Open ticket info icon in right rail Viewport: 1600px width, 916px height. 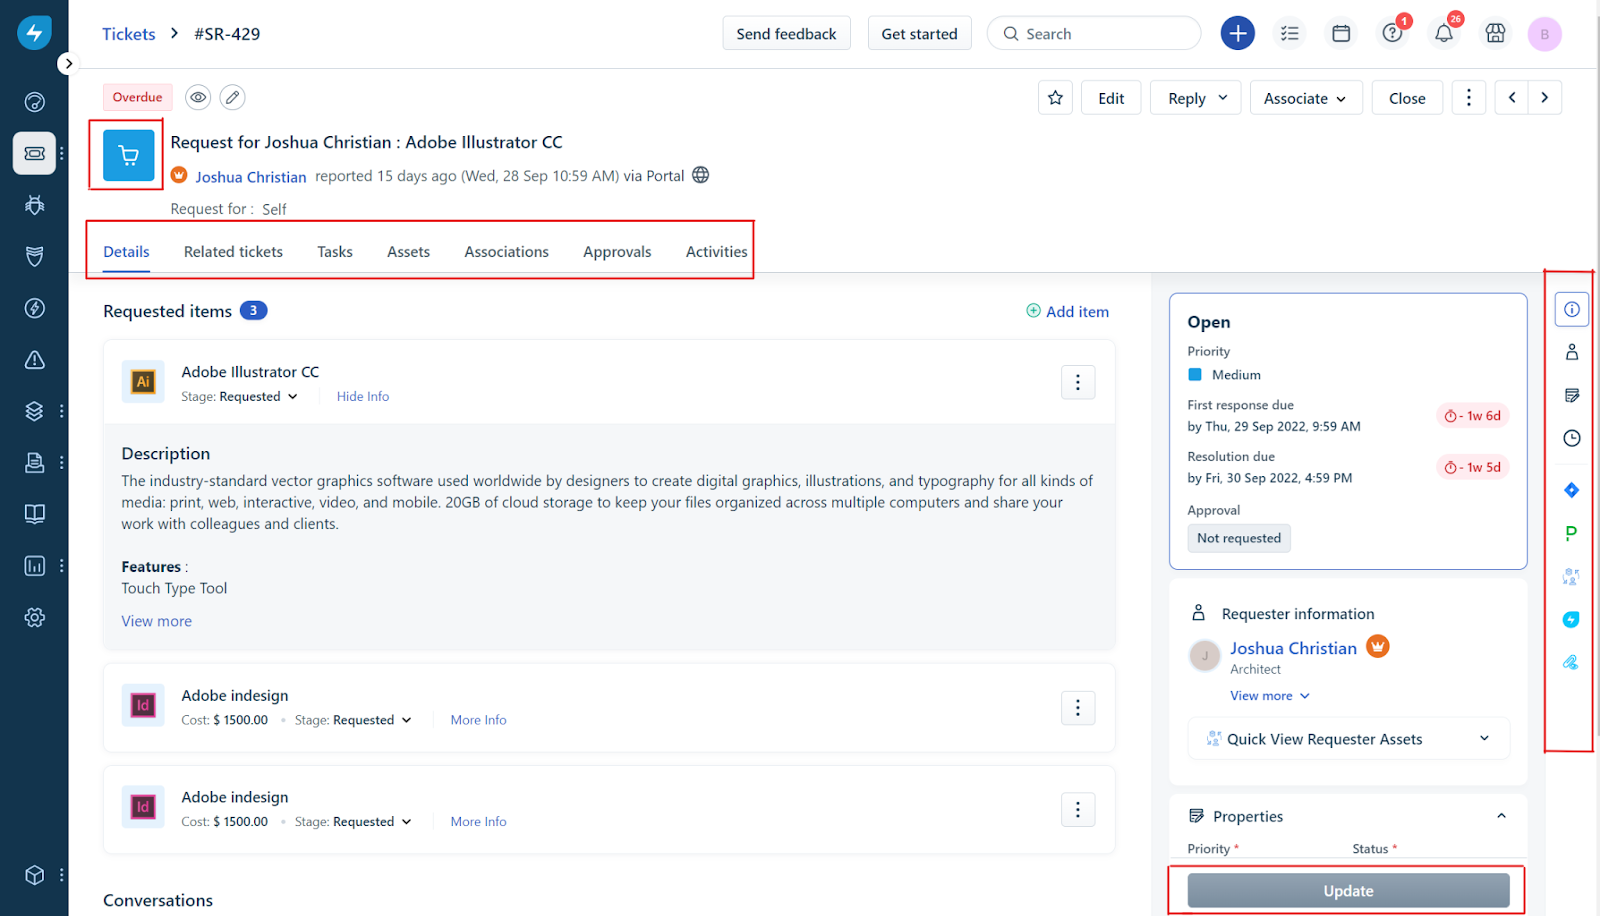1572,310
